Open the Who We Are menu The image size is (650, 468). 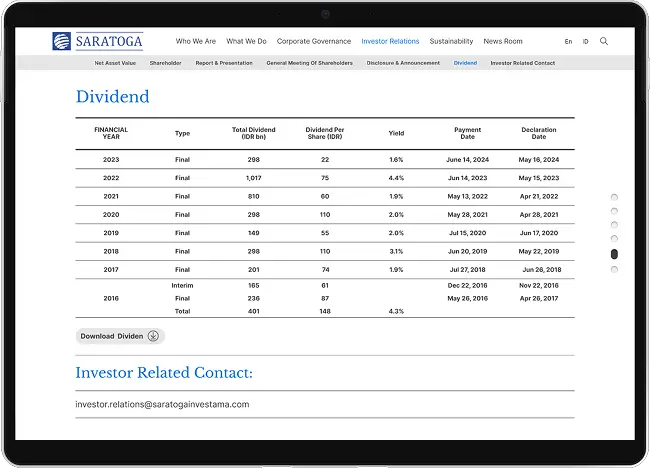[x=196, y=42]
